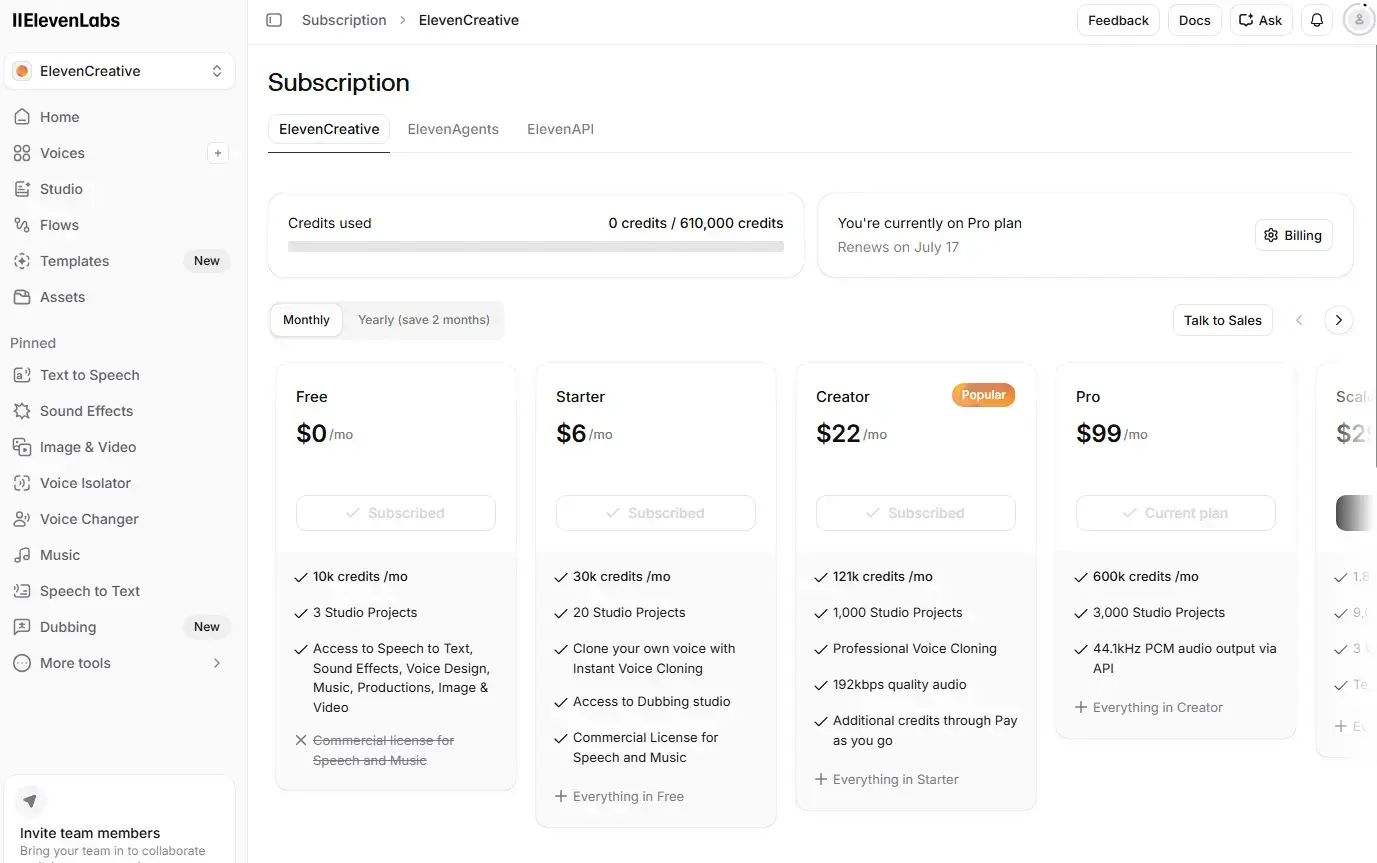The width and height of the screenshot is (1377, 863).
Task: Click the Templates icon in sidebar
Action: tap(21, 261)
